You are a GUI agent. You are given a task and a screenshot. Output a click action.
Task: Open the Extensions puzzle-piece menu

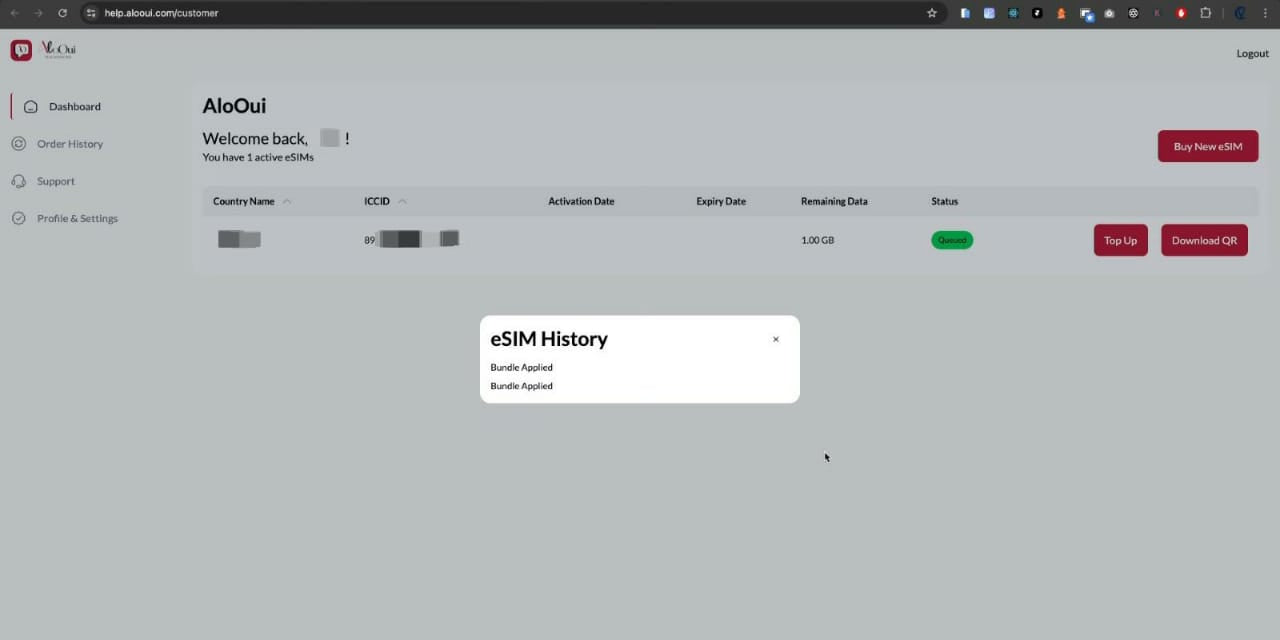pos(1205,13)
